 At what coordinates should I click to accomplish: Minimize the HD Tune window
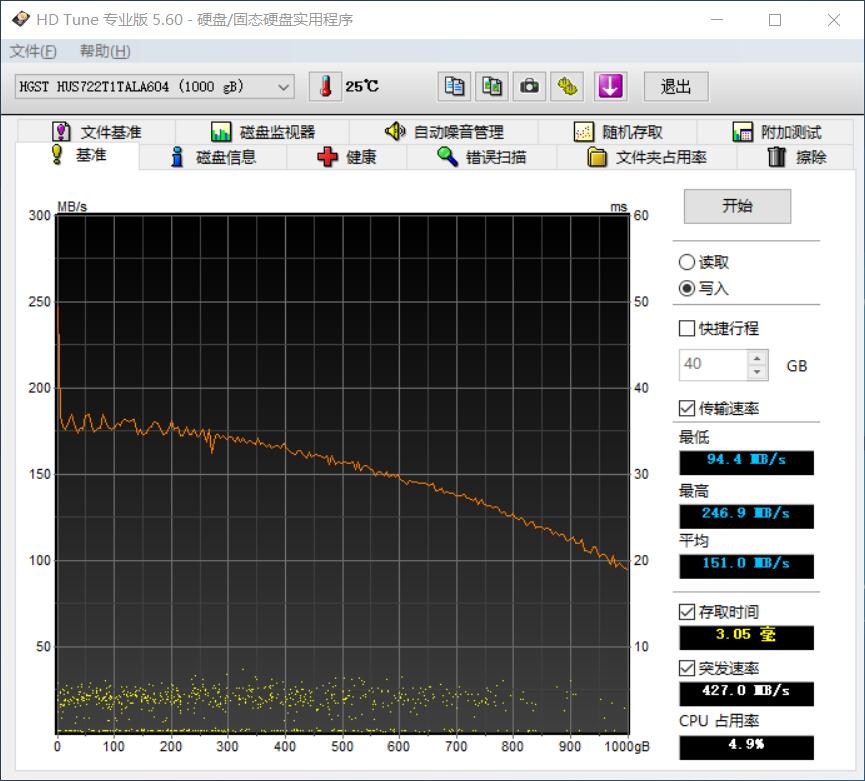click(x=717, y=20)
